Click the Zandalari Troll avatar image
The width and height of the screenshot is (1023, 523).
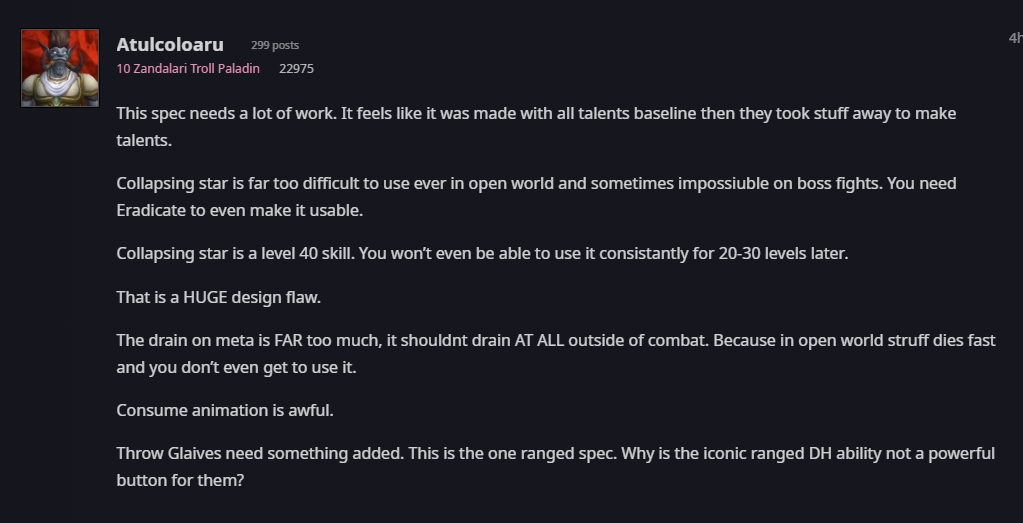click(60, 68)
